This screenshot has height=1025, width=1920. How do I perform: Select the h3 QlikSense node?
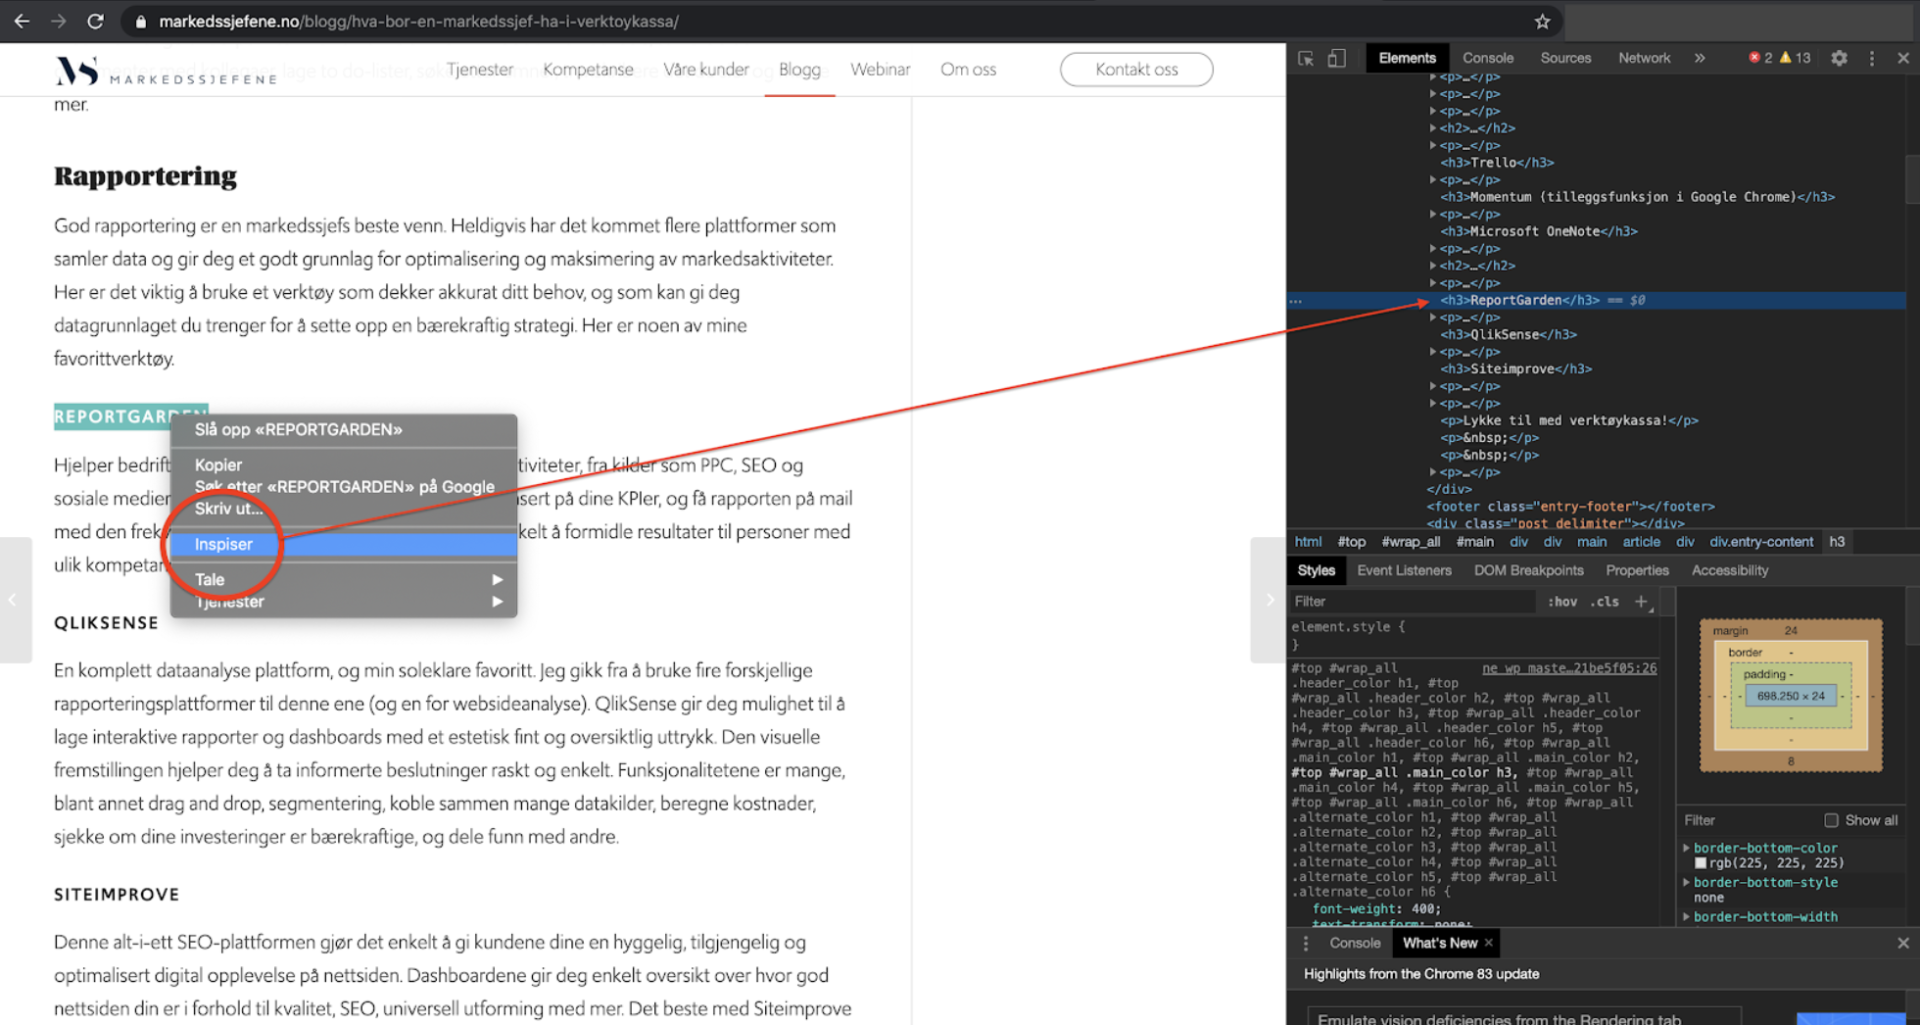1508,334
